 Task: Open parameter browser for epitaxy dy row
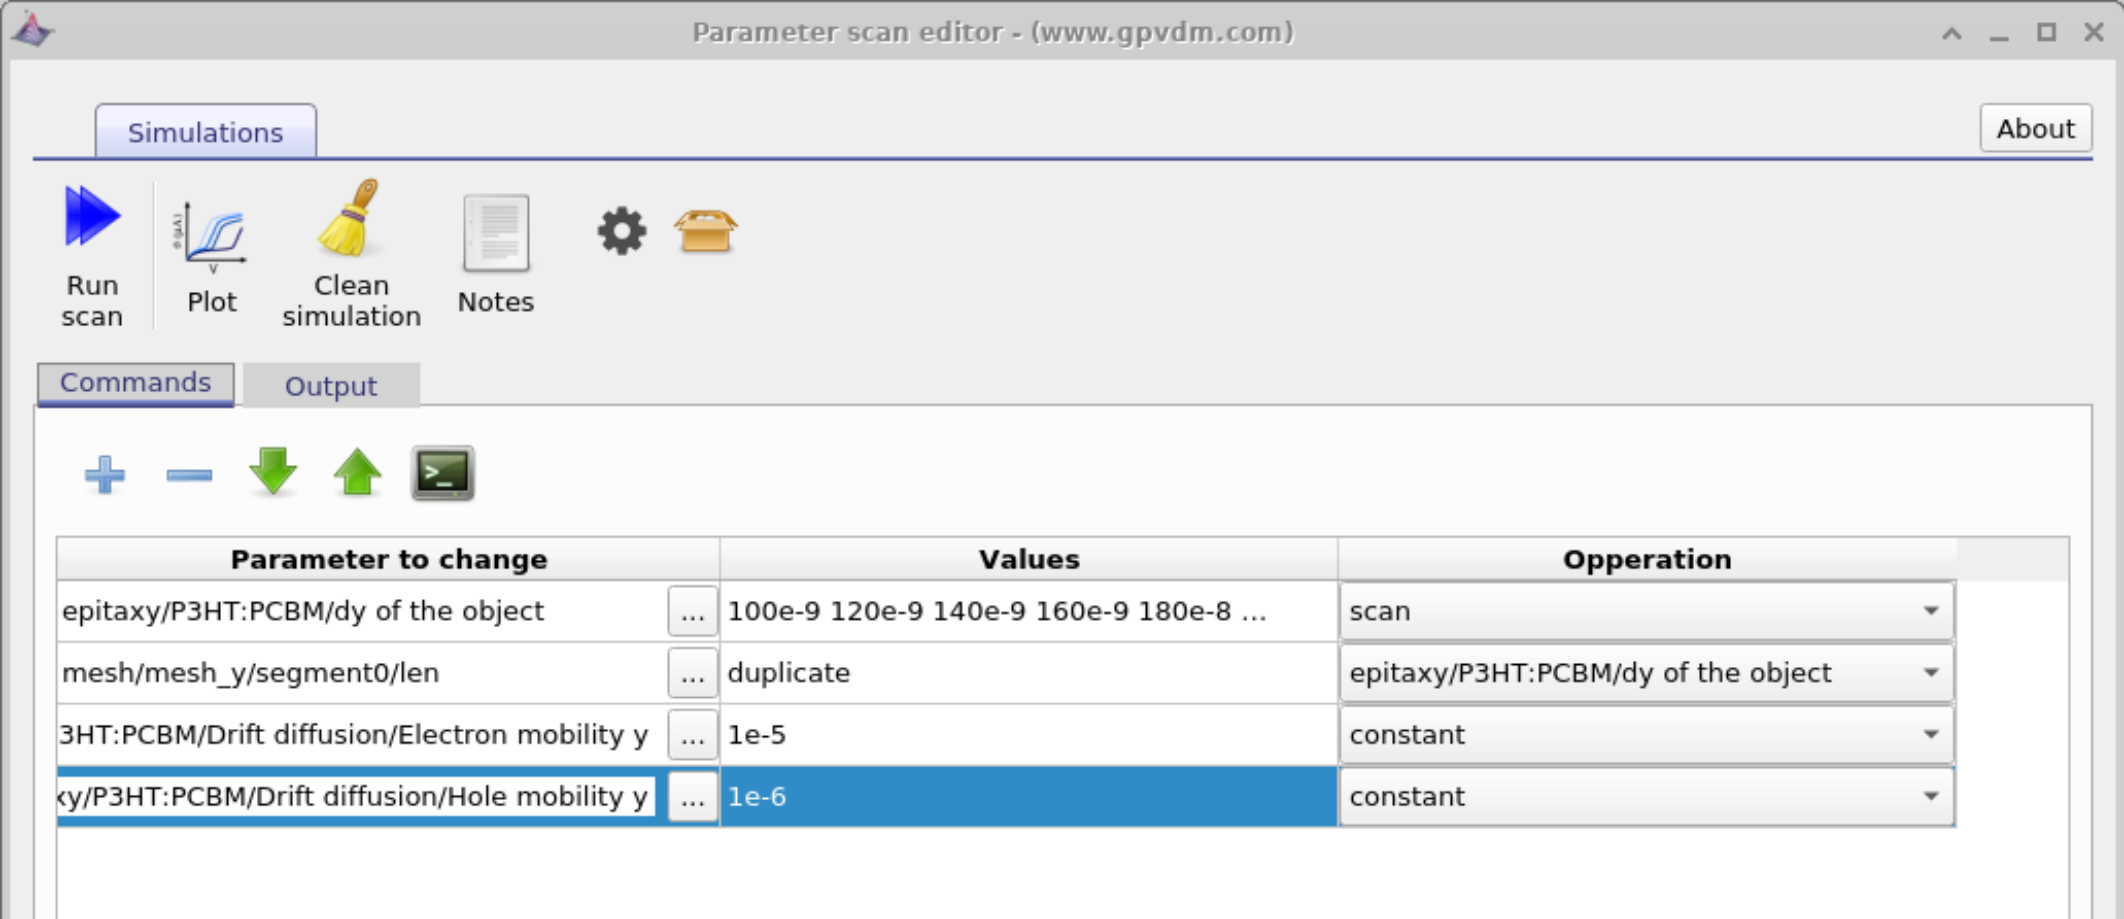click(x=691, y=611)
